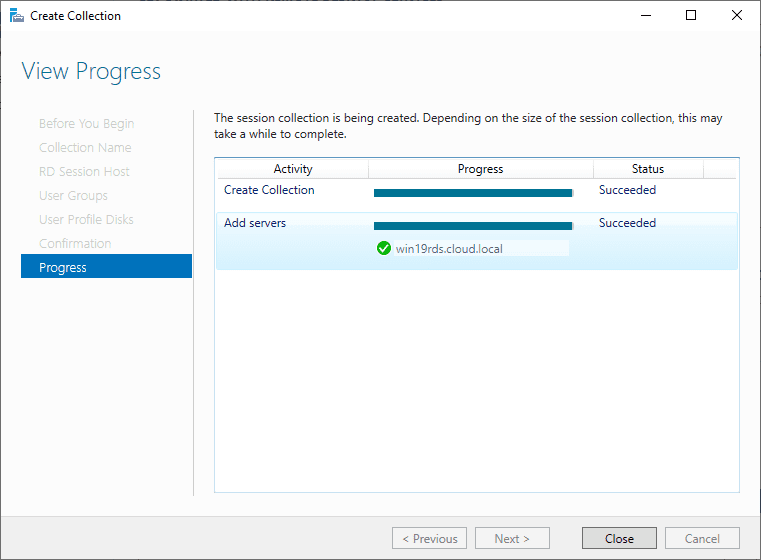Click the Create Collection progress bar
The height and width of the screenshot is (560, 761).
[473, 192]
